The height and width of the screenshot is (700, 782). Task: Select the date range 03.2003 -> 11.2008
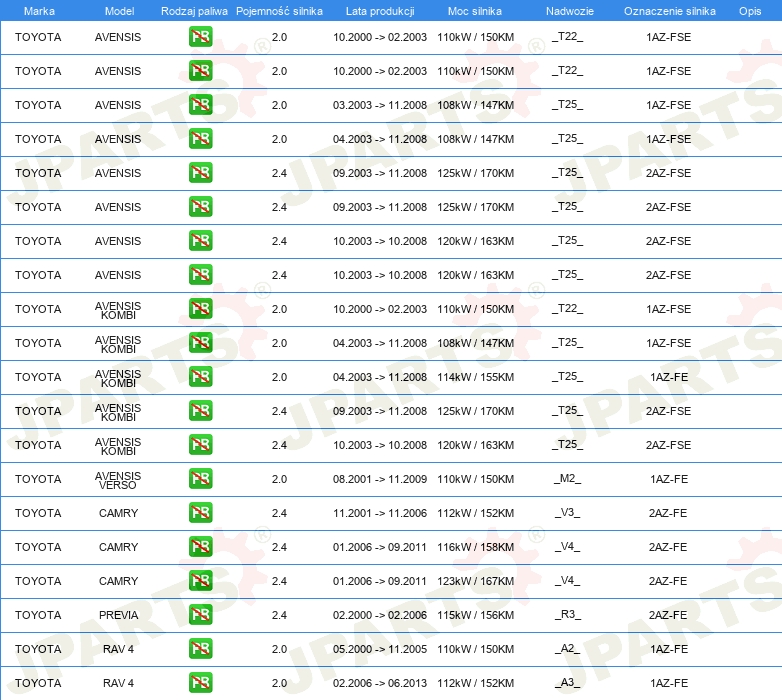click(x=380, y=105)
